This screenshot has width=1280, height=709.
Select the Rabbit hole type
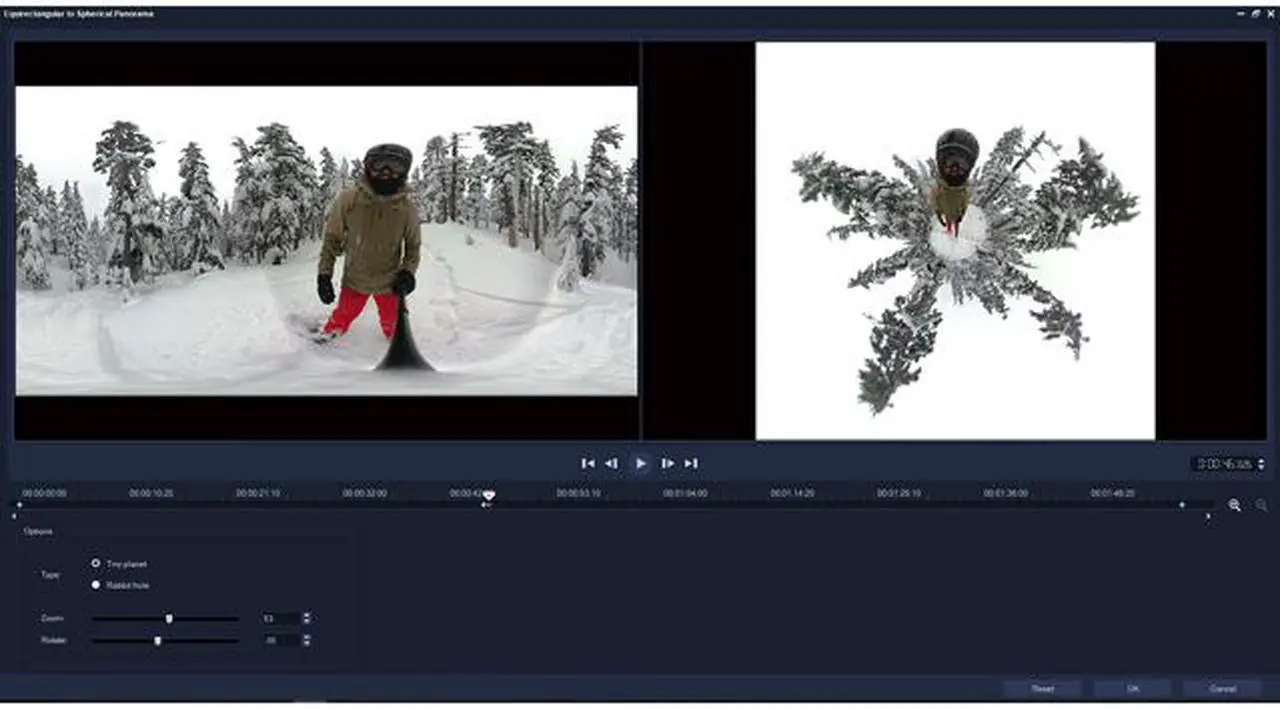click(96, 584)
